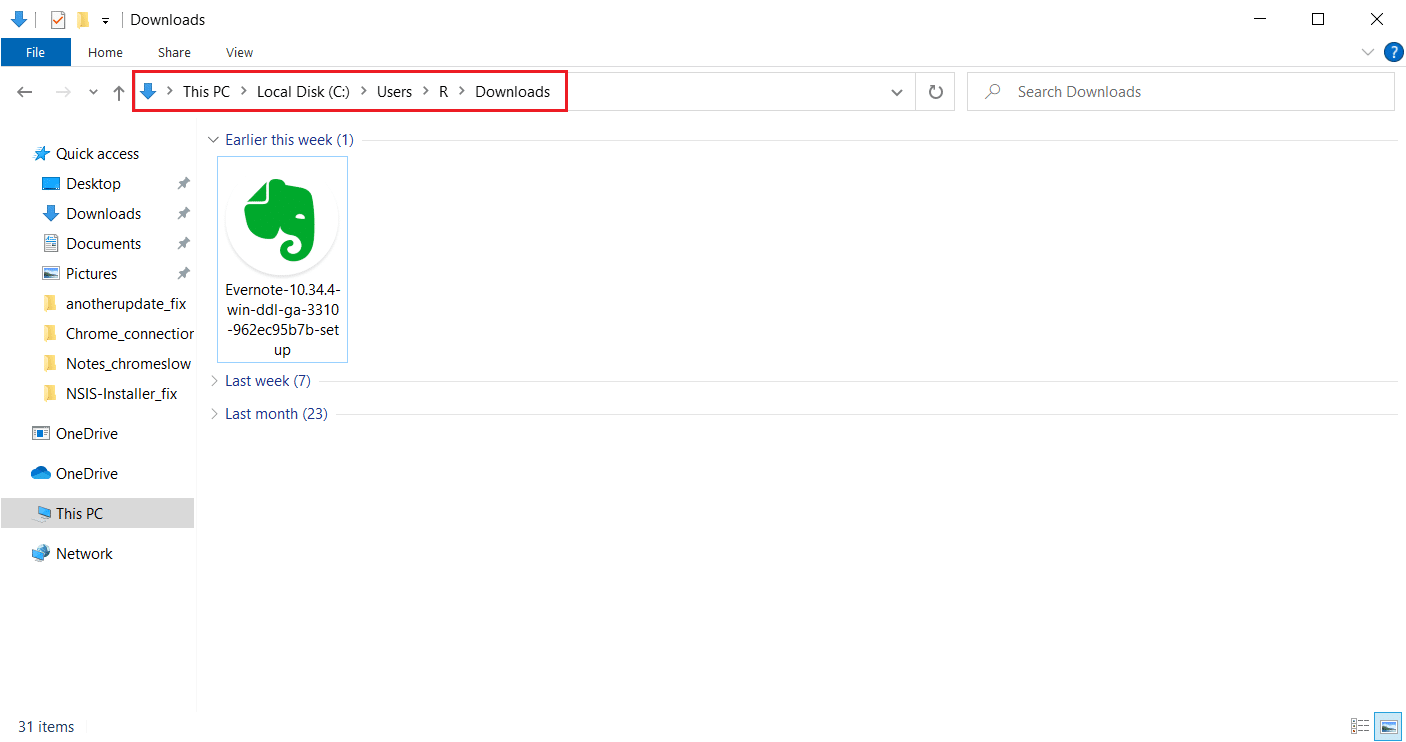Click This PC in the address path
1406x742 pixels.
206,91
